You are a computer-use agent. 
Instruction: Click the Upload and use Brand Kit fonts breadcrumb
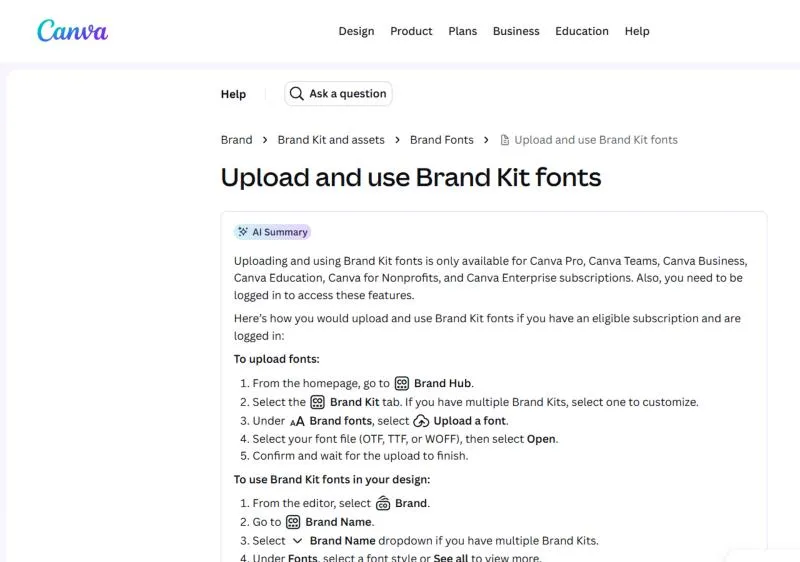595,140
